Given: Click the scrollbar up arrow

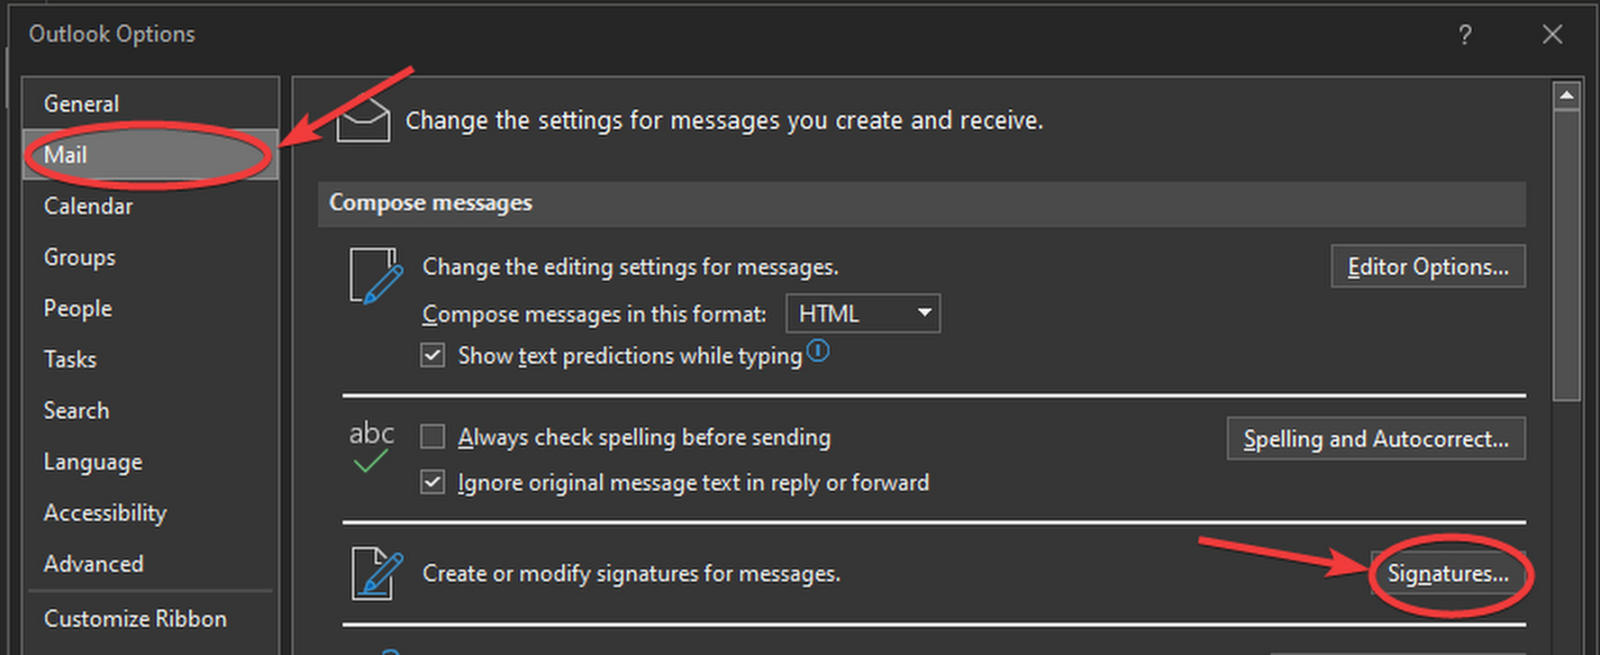Looking at the screenshot, I should [1566, 96].
